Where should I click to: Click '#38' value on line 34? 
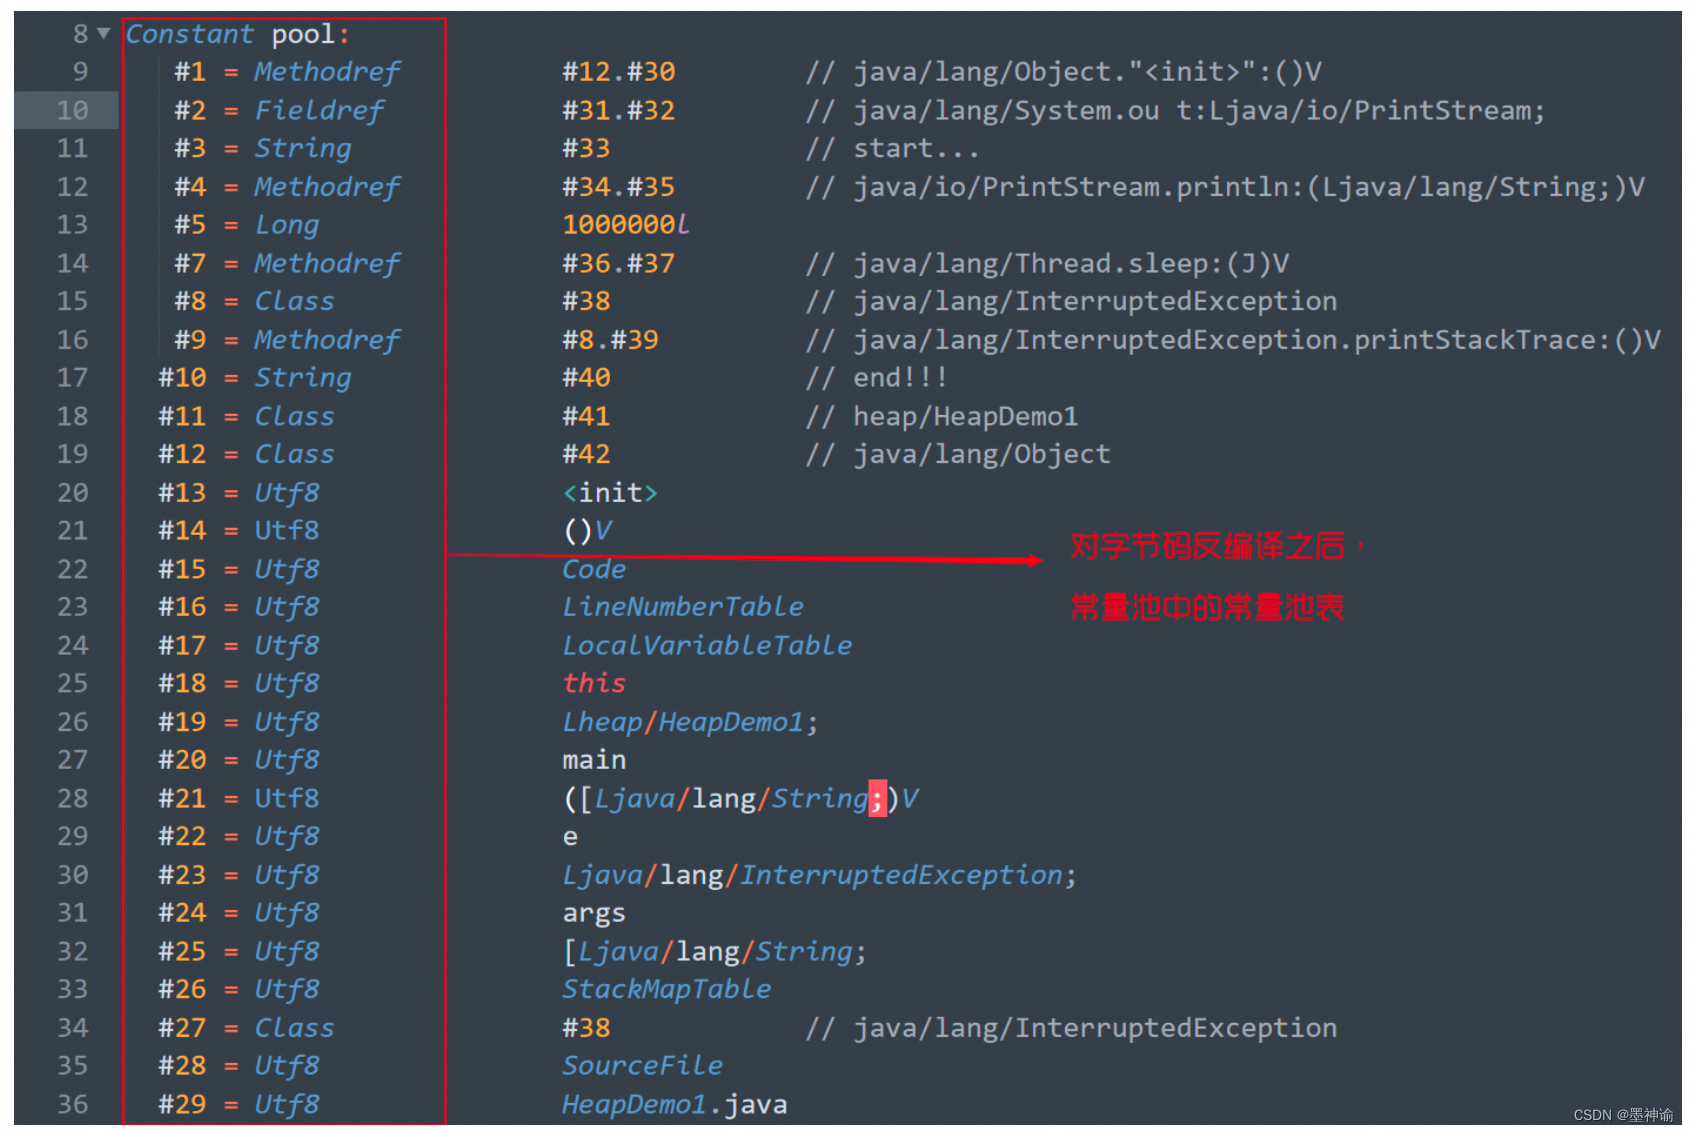(x=586, y=1027)
